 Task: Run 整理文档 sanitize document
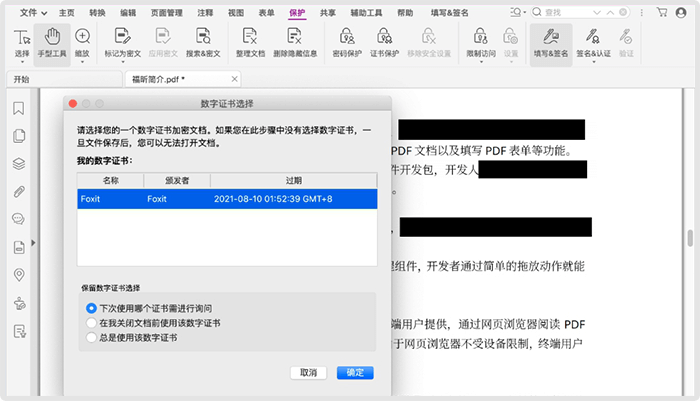click(250, 43)
